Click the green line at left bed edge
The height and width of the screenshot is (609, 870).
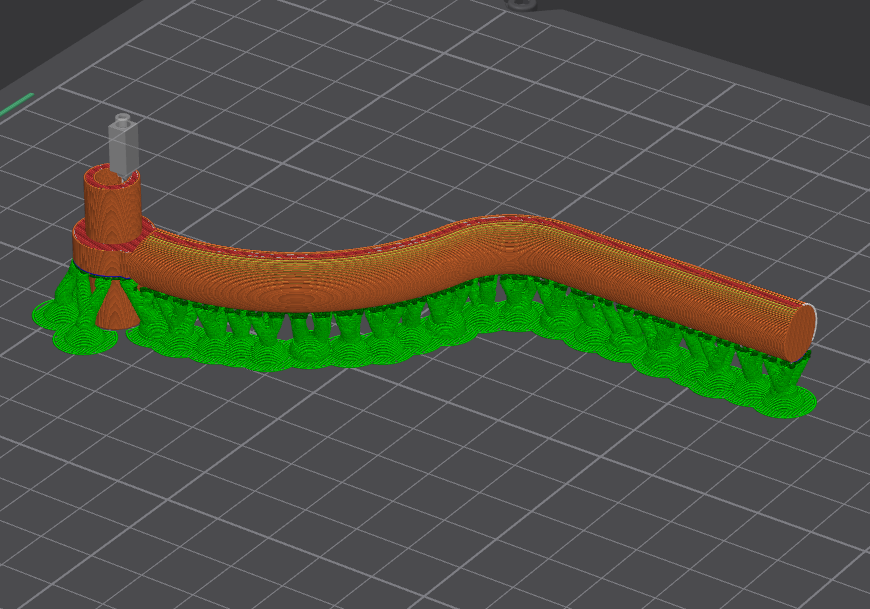pyautogui.click(x=16, y=103)
